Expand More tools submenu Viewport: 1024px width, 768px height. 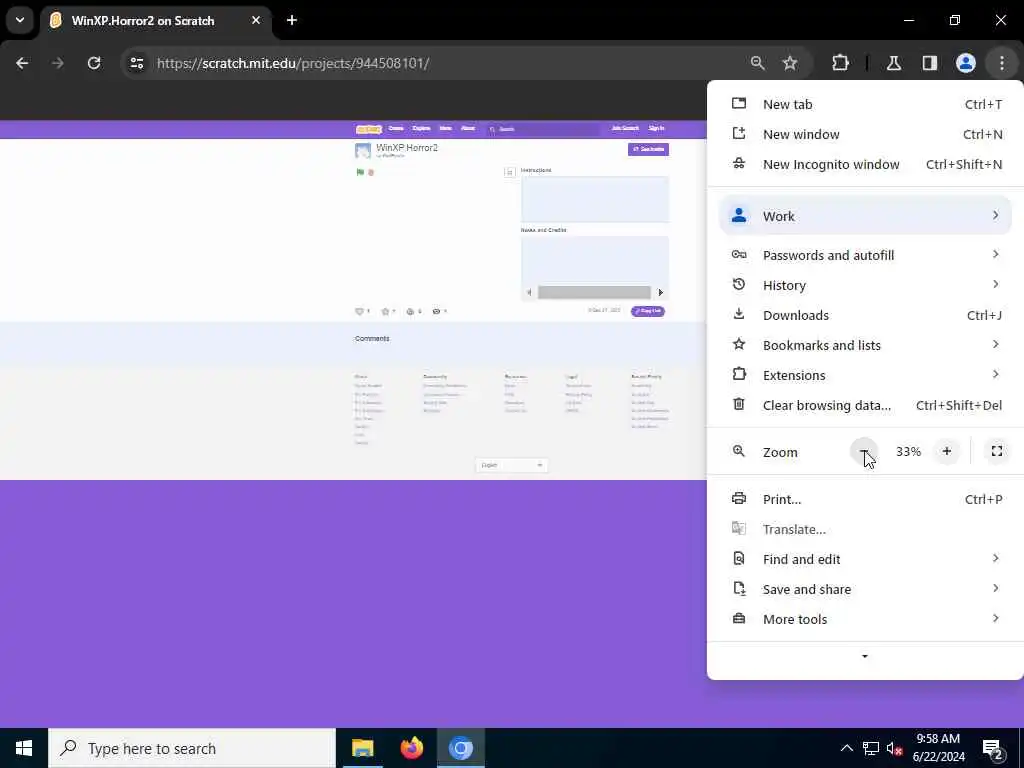pyautogui.click(x=865, y=620)
